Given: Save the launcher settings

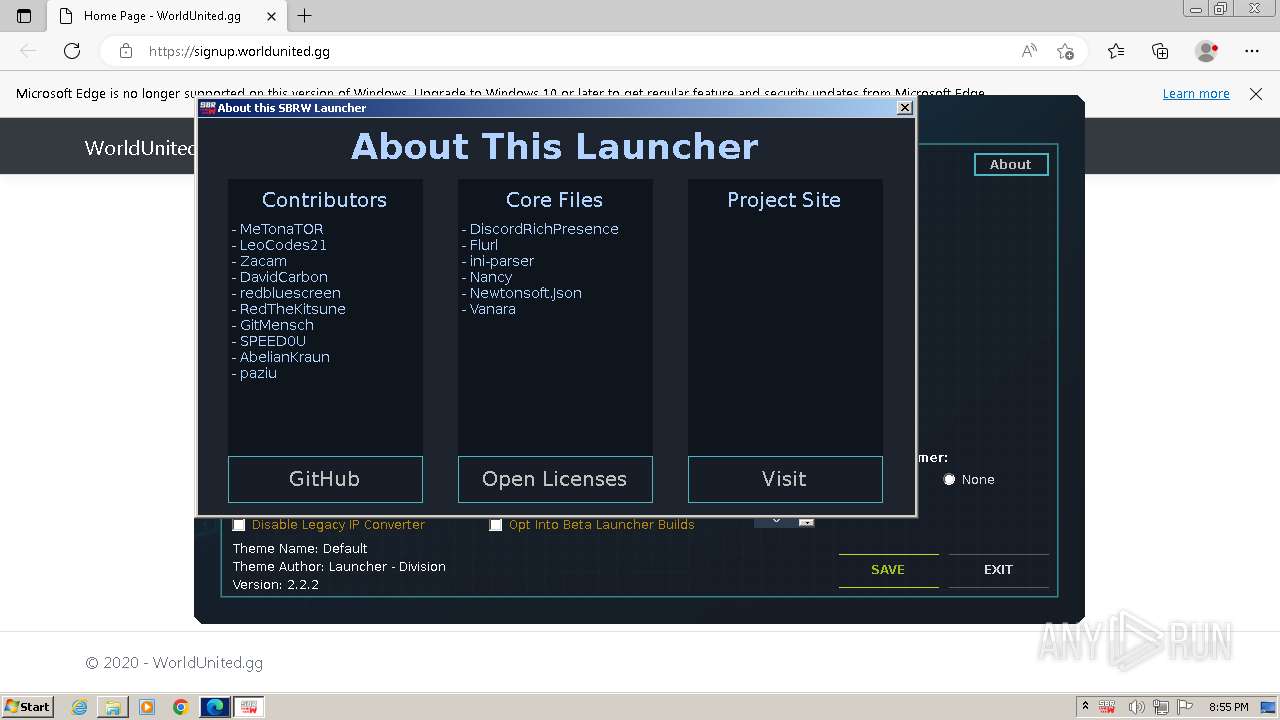Looking at the screenshot, I should (888, 570).
